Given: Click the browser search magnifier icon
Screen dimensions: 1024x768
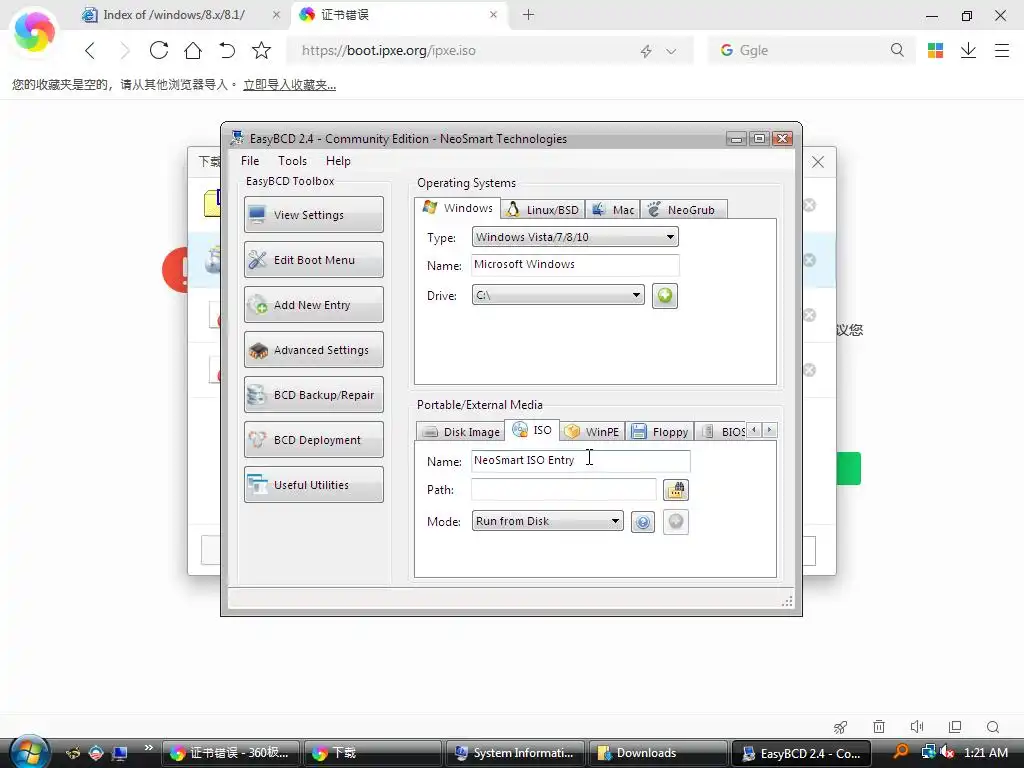Looking at the screenshot, I should 897,50.
